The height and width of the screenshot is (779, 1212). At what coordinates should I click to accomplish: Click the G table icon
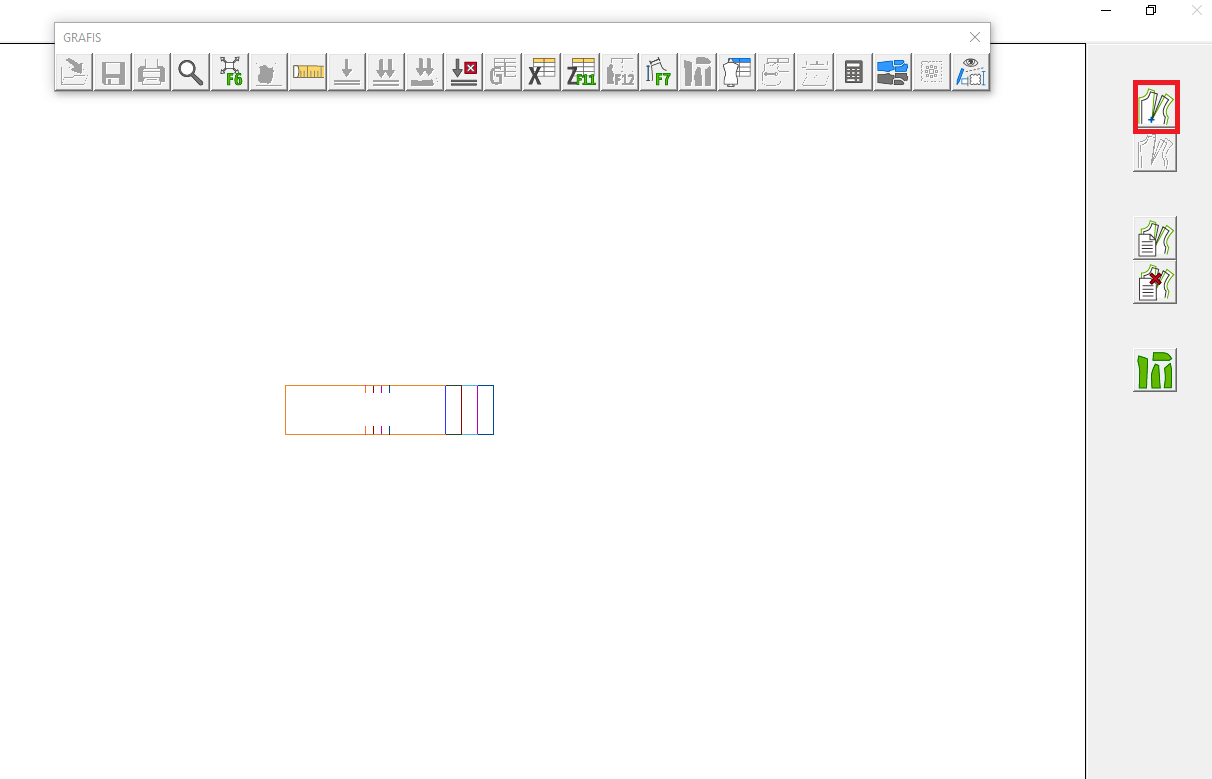pyautogui.click(x=503, y=72)
